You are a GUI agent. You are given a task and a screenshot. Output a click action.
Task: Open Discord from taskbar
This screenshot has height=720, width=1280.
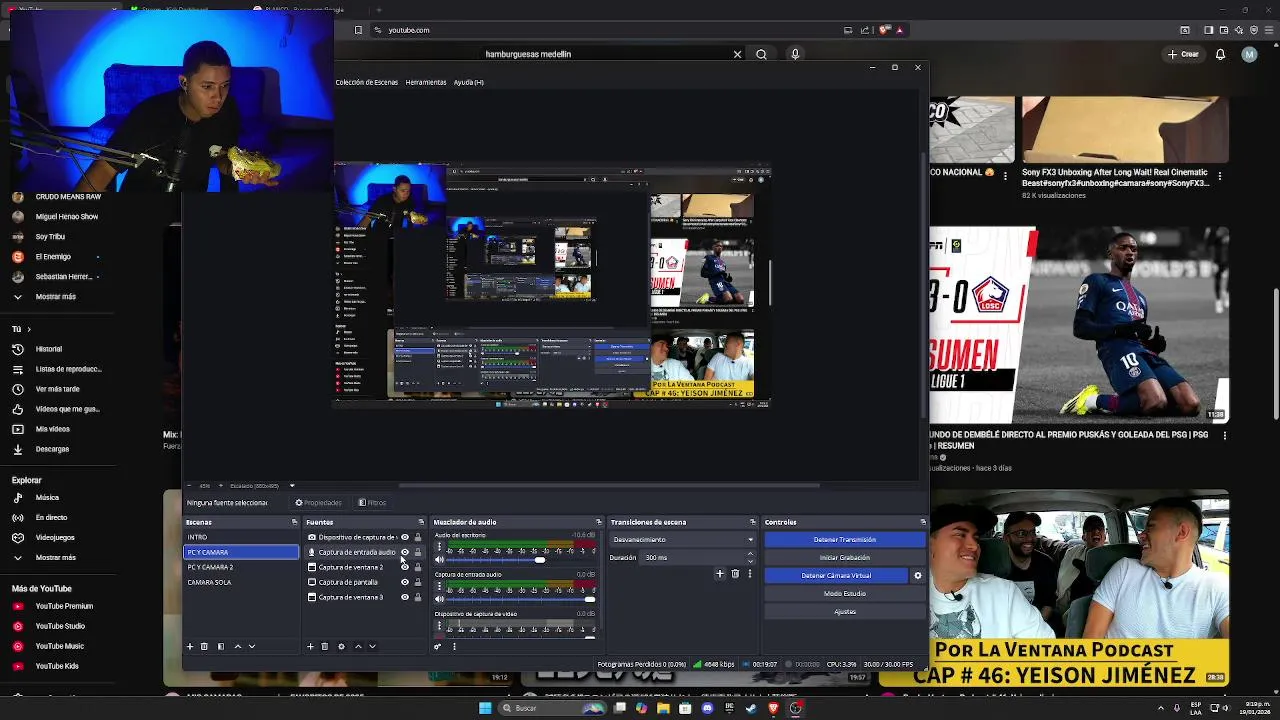707,708
